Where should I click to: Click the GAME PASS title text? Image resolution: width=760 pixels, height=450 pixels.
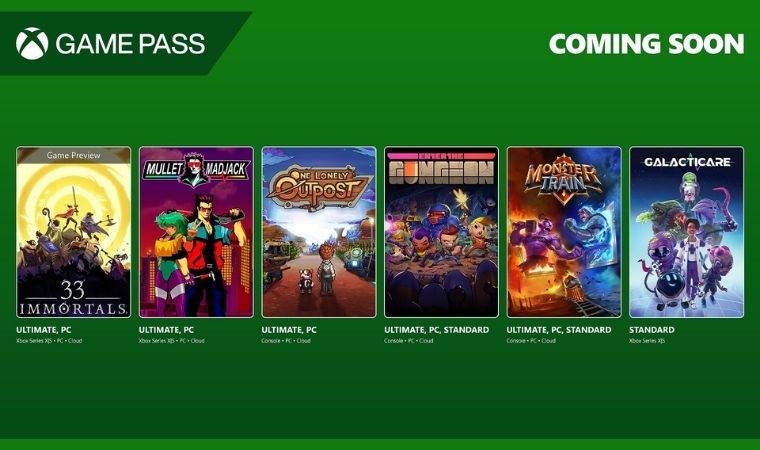[130, 44]
